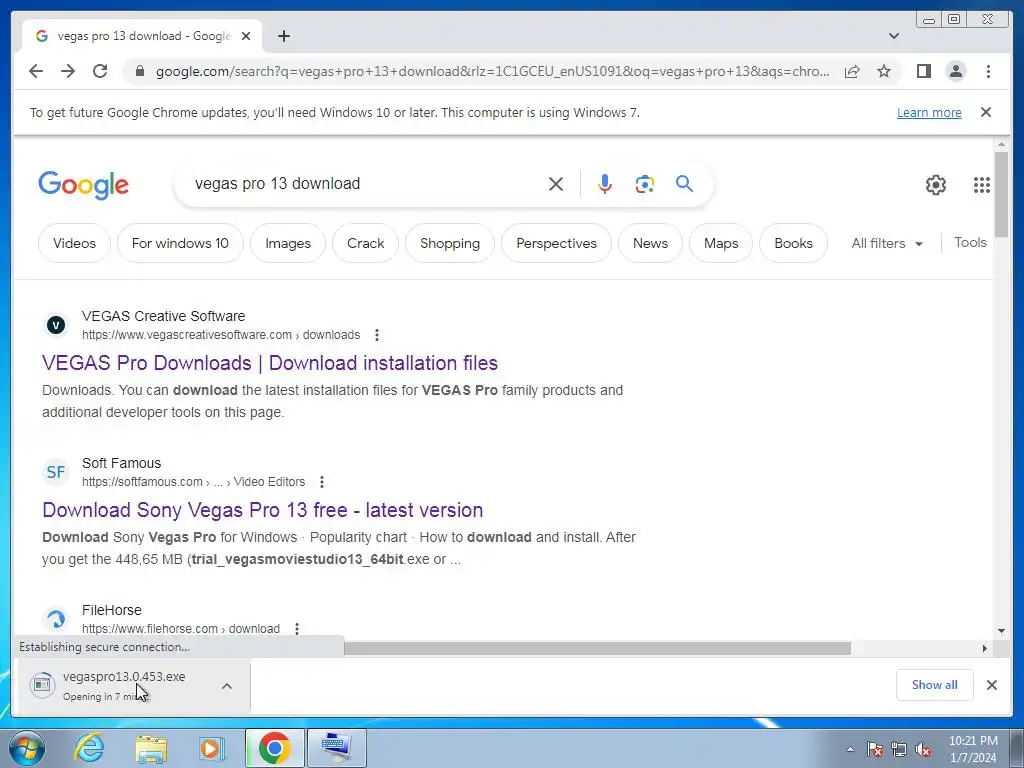Image resolution: width=1024 pixels, height=768 pixels.
Task: Click into the Google search field
Action: 366,184
